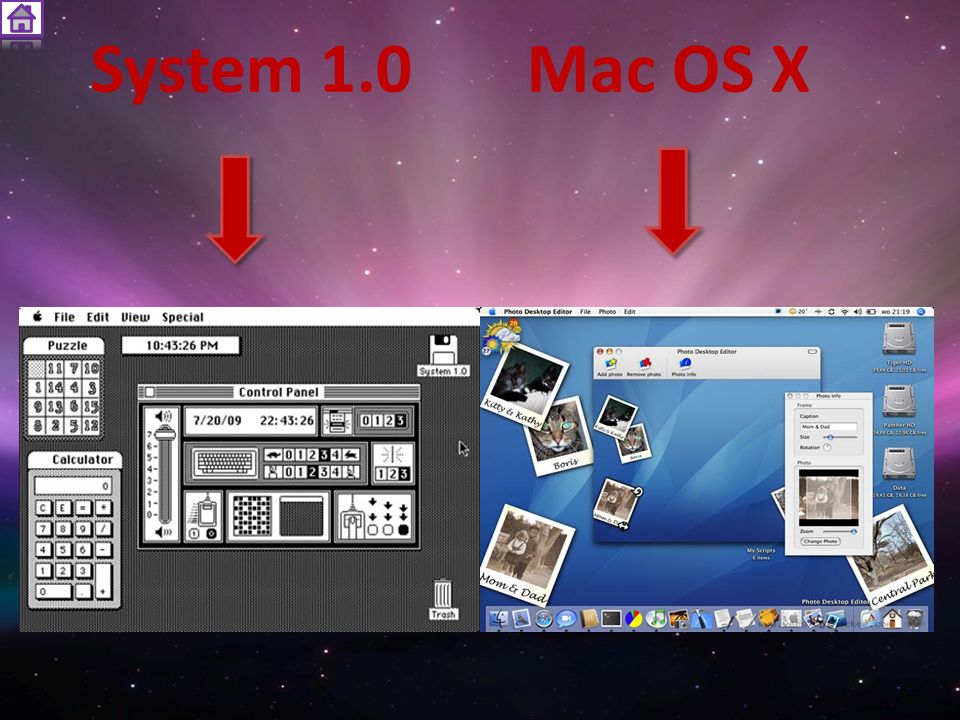Click the Change Photo button
Screen dimensions: 960x720
(820, 541)
